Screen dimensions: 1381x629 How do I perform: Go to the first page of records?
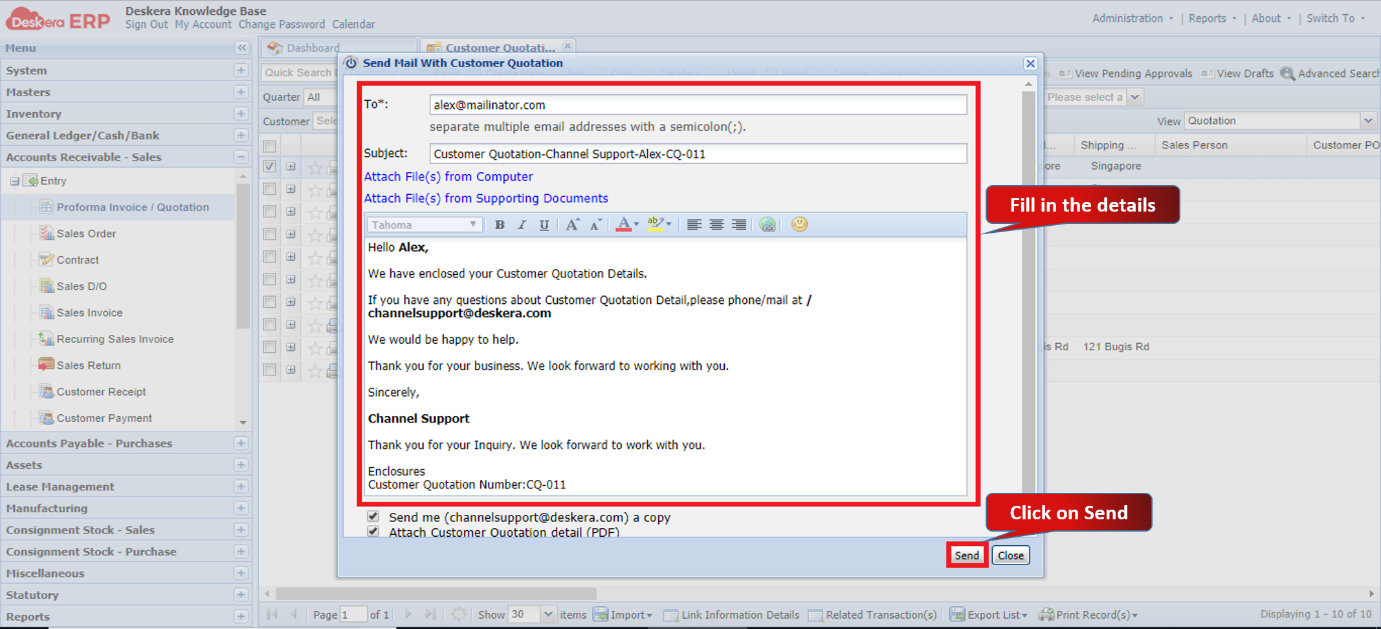pos(272,614)
